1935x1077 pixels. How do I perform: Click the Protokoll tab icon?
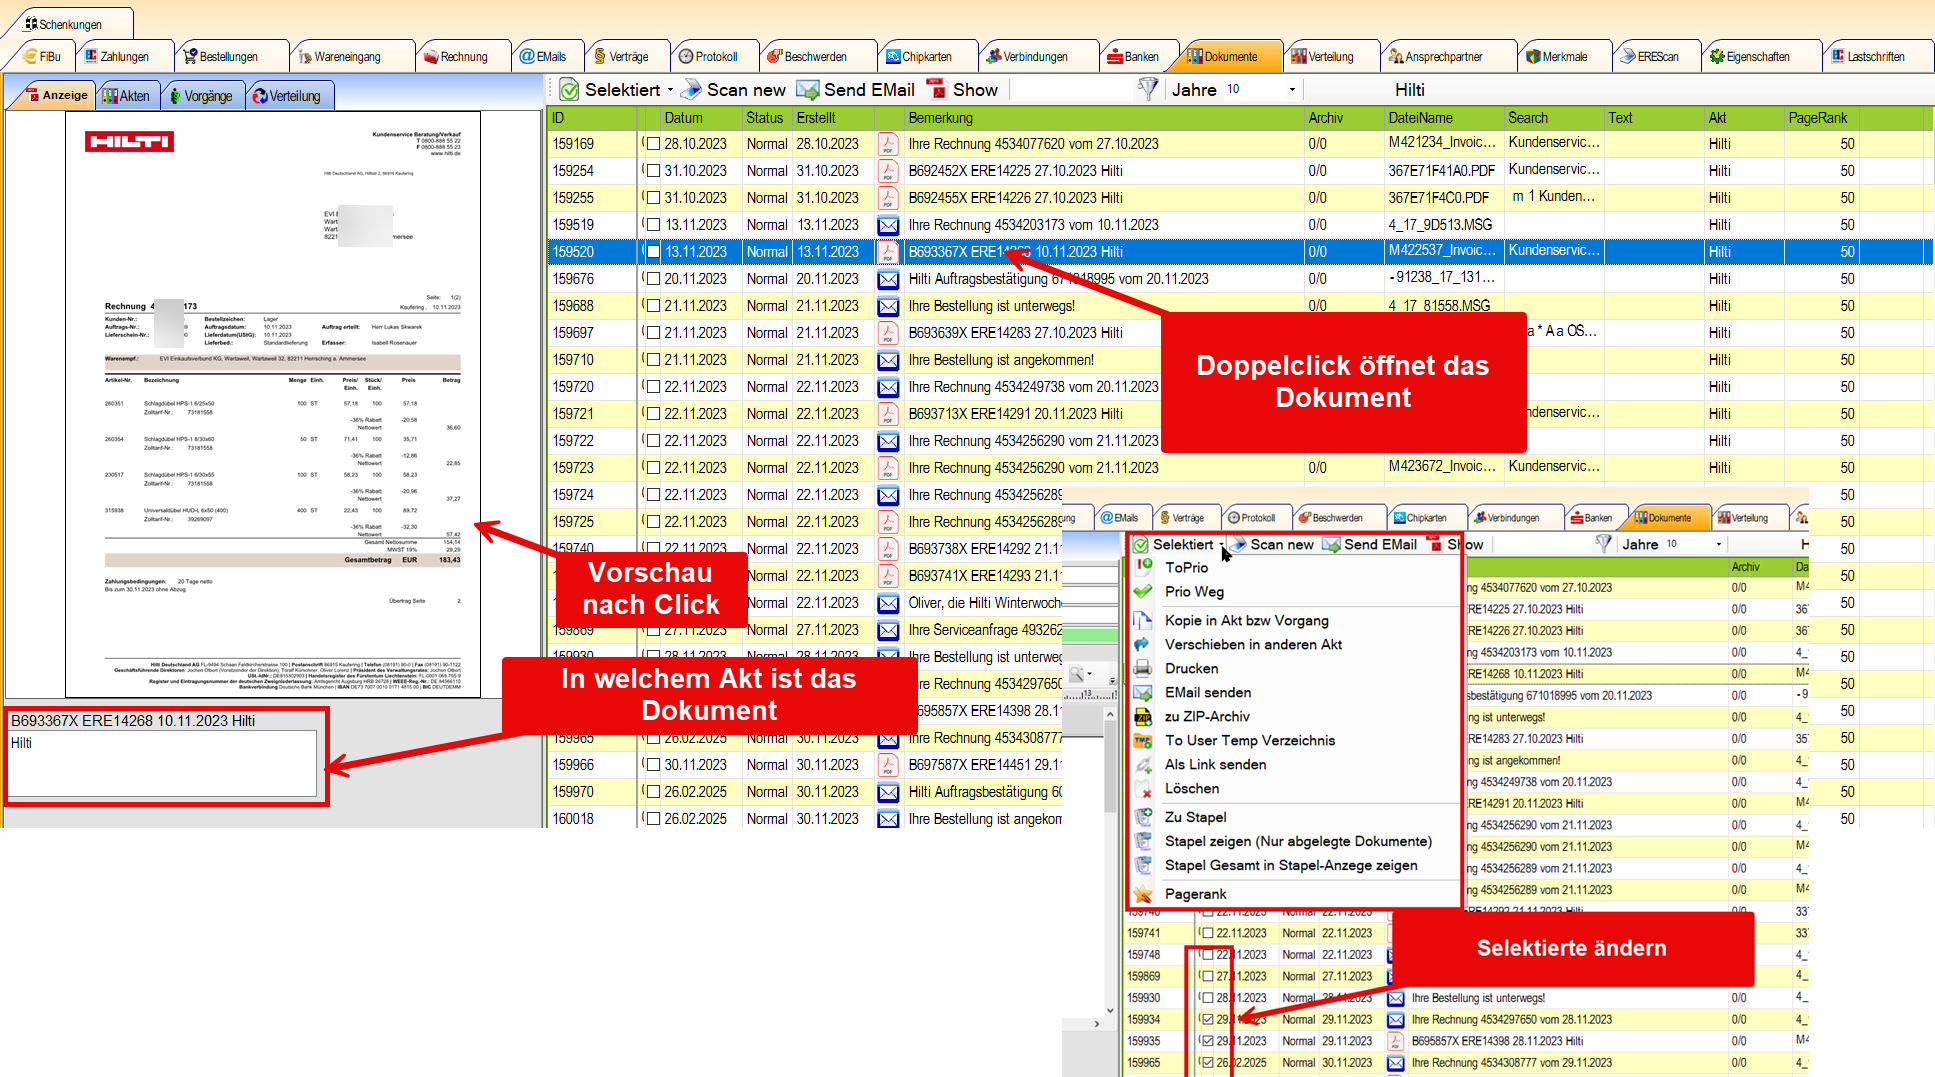pos(686,57)
